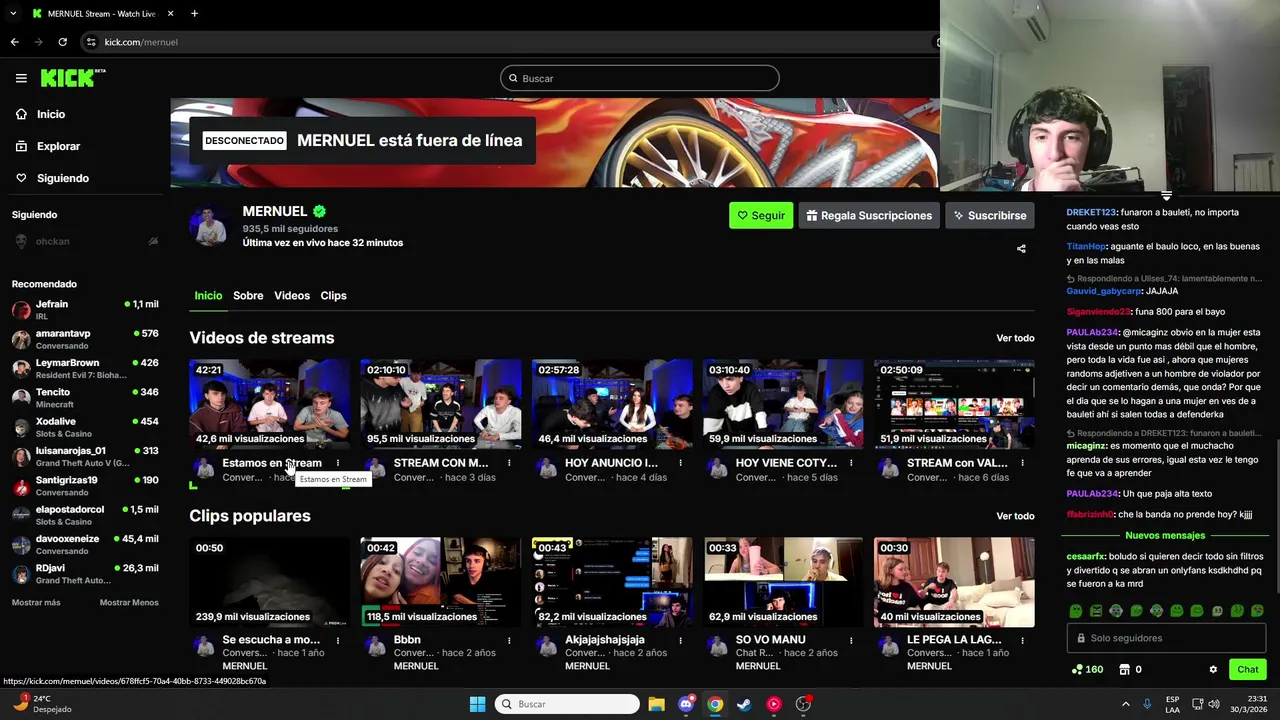Viewport: 1280px width, 720px height.
Task: Play the 00:33 'SO VO MANU' clip thumbnail
Action: pos(783,582)
